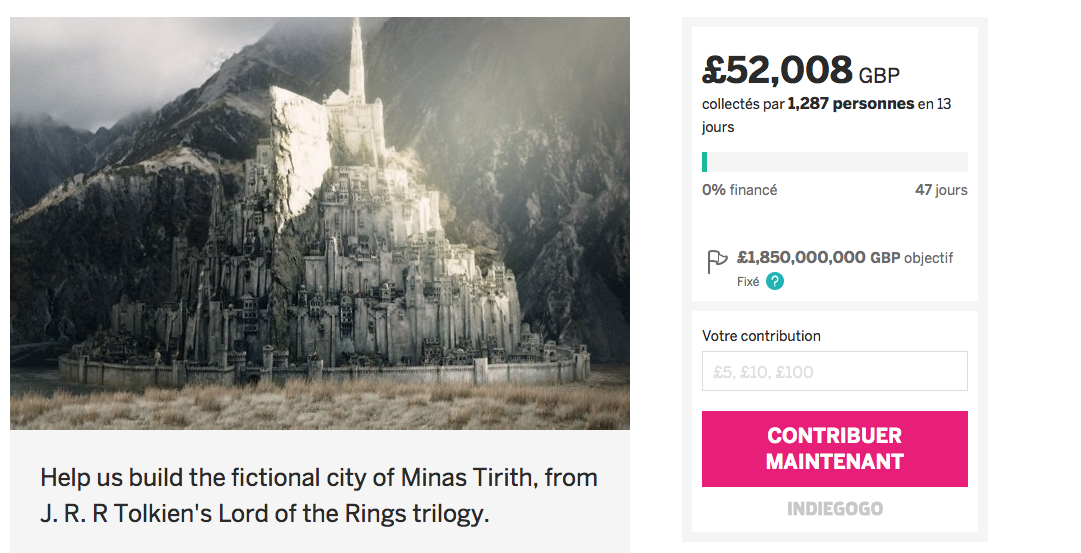Click the Help us build campaign description

[319, 477]
